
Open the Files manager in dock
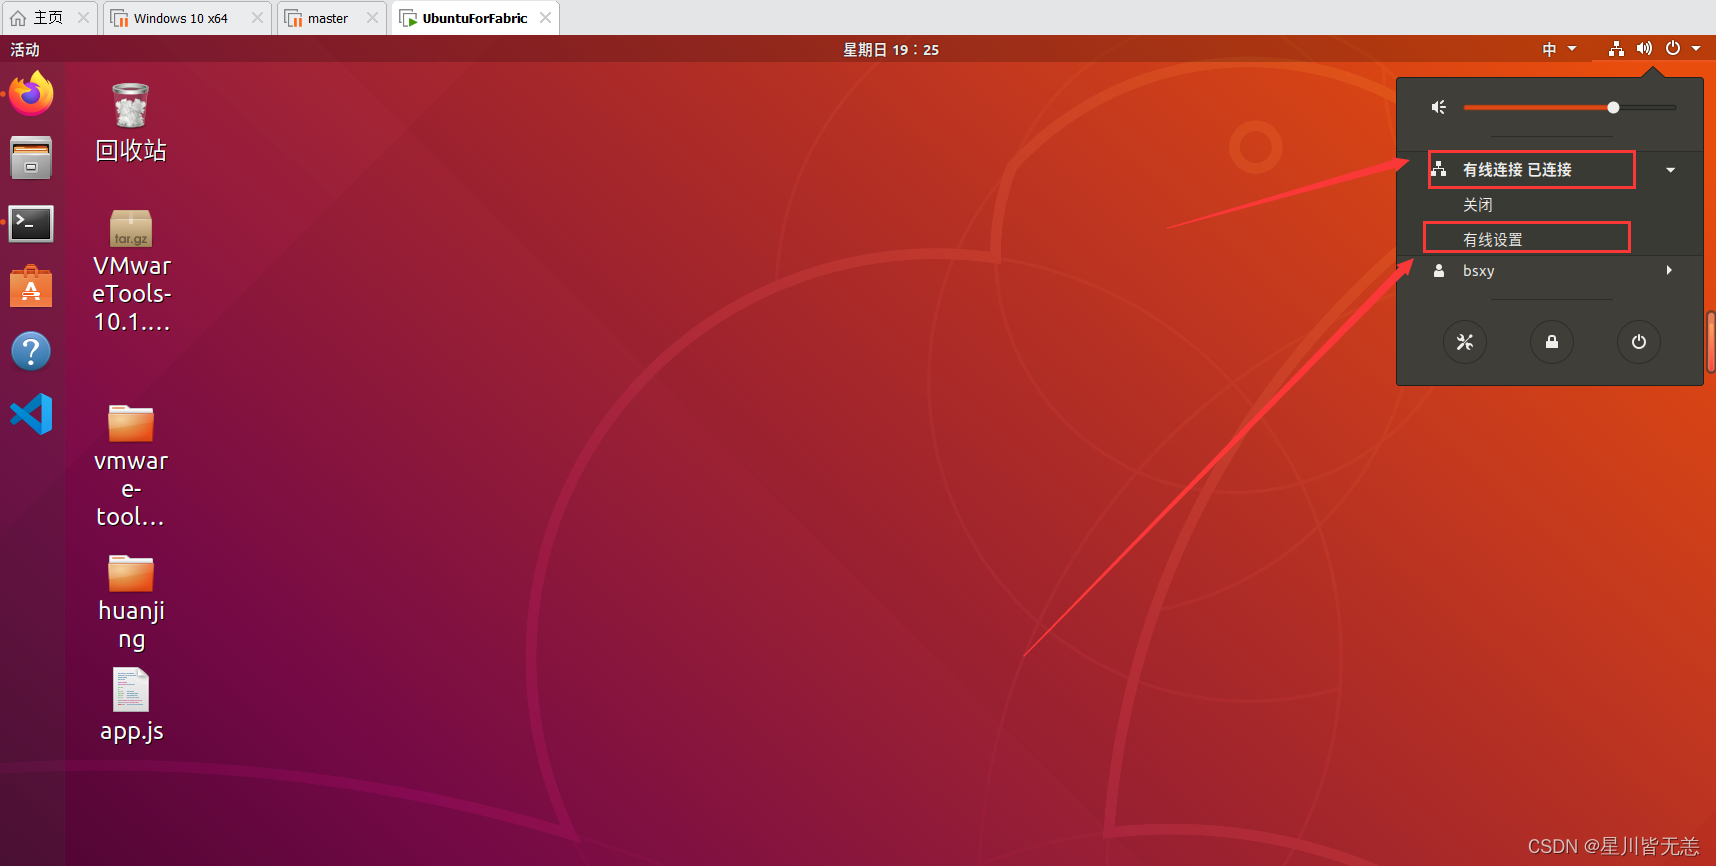click(31, 158)
